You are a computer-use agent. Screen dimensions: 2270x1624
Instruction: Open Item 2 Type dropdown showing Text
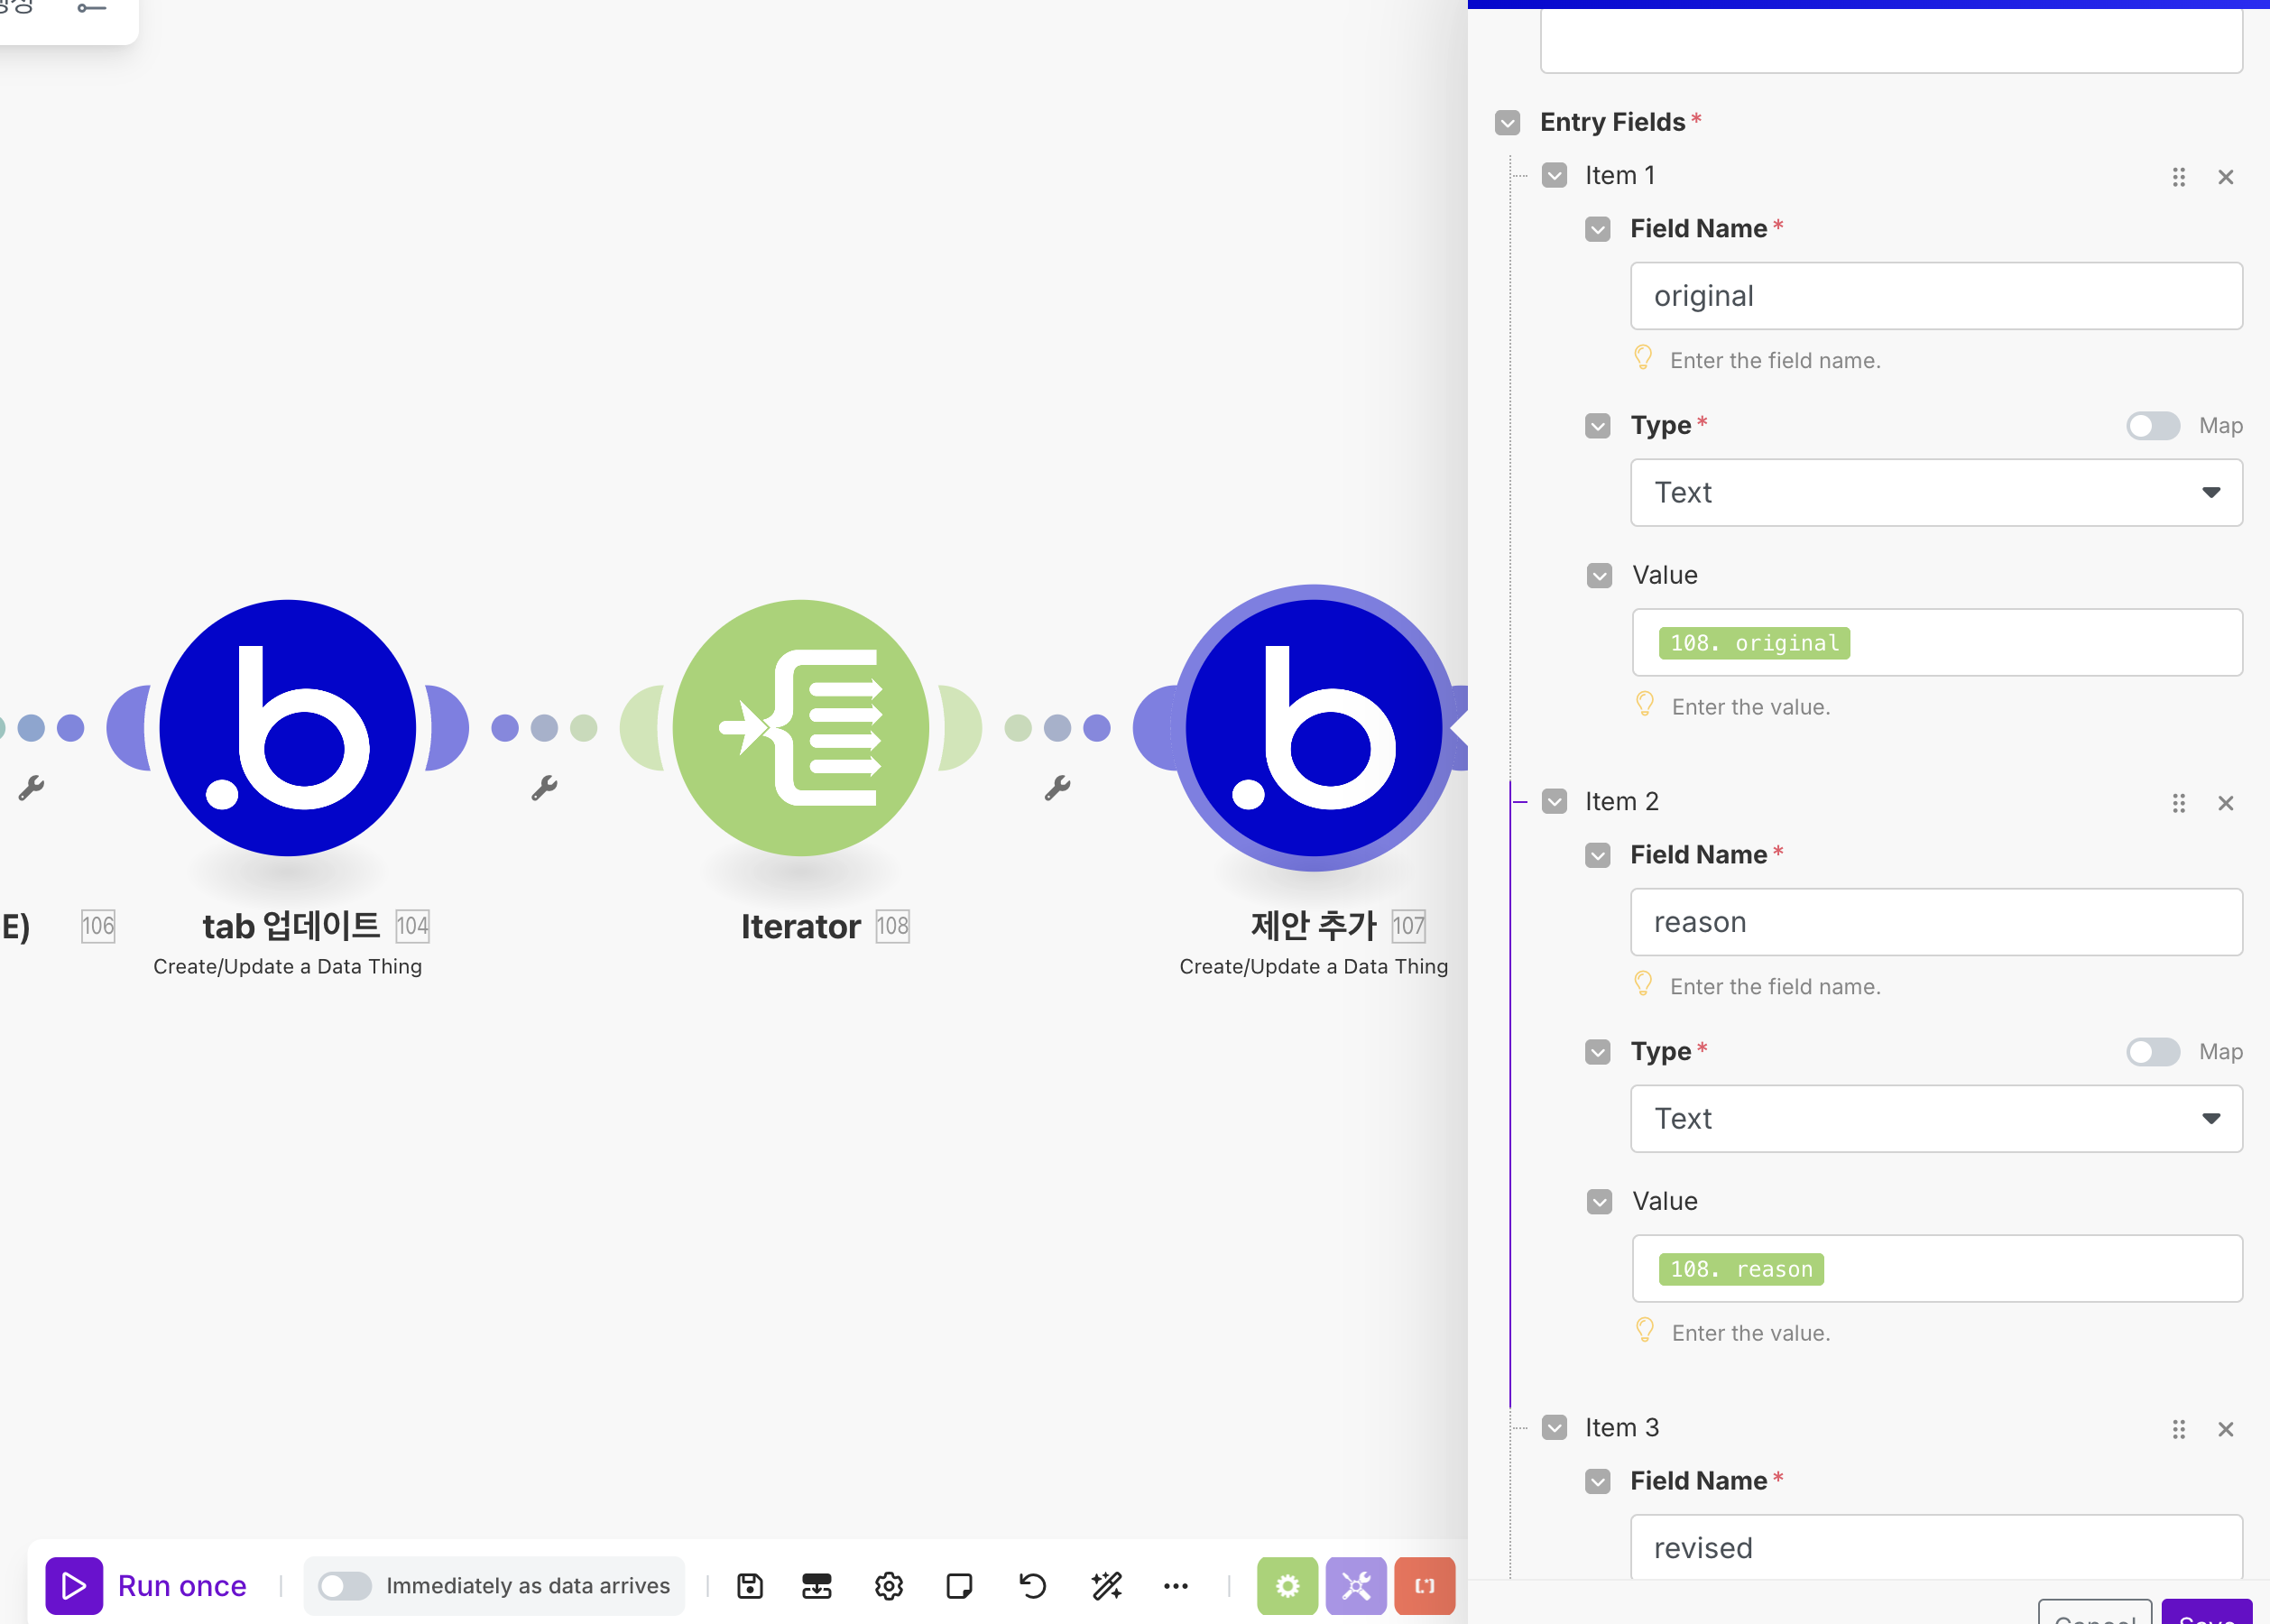coord(1935,1119)
